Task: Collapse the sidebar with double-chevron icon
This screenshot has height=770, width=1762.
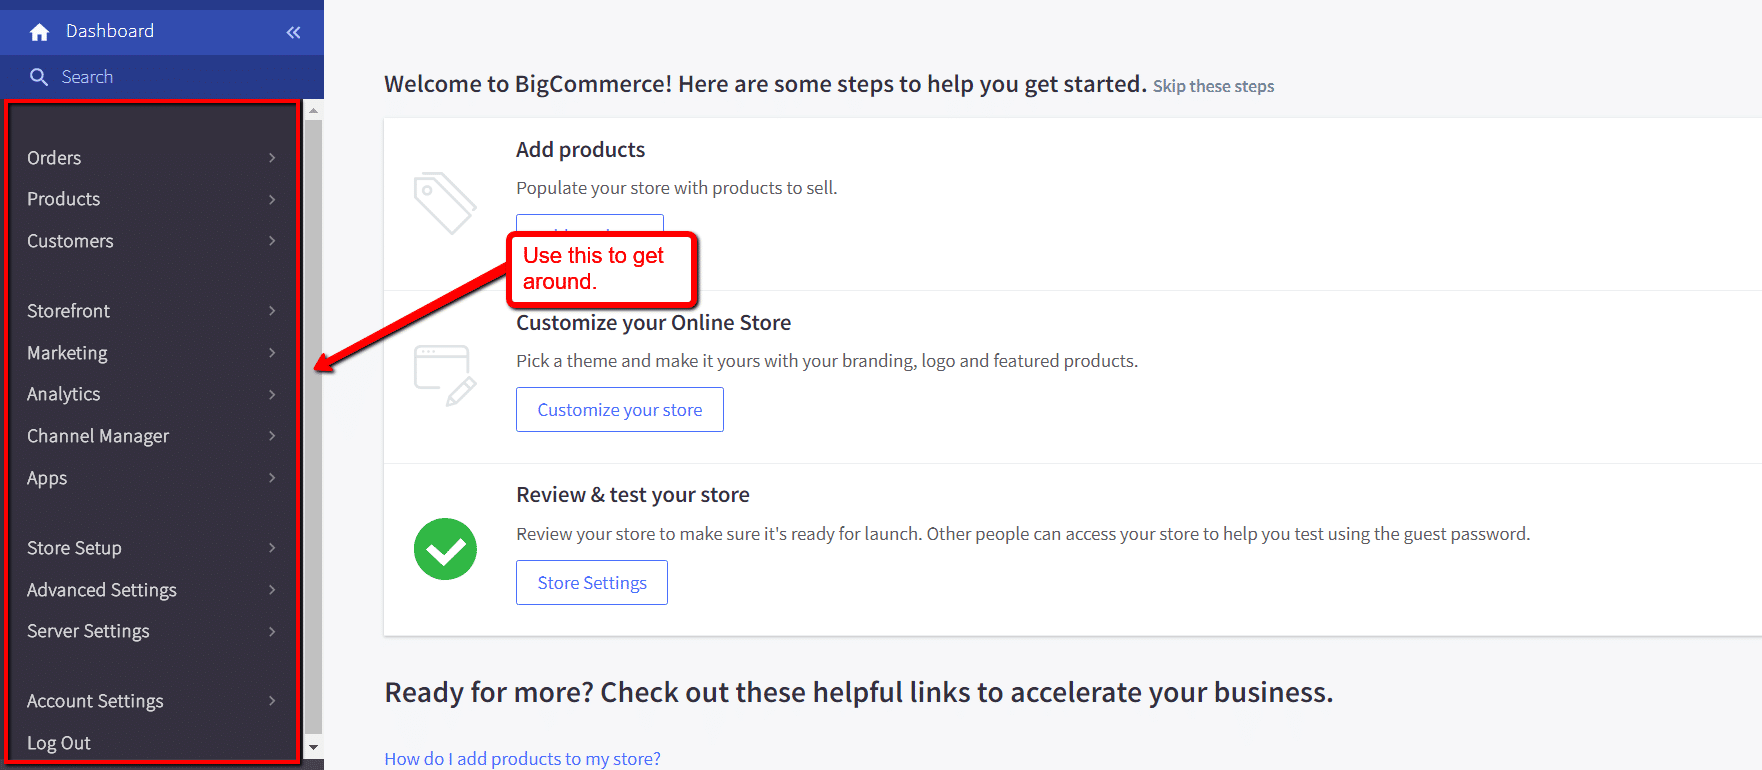Action: (293, 32)
